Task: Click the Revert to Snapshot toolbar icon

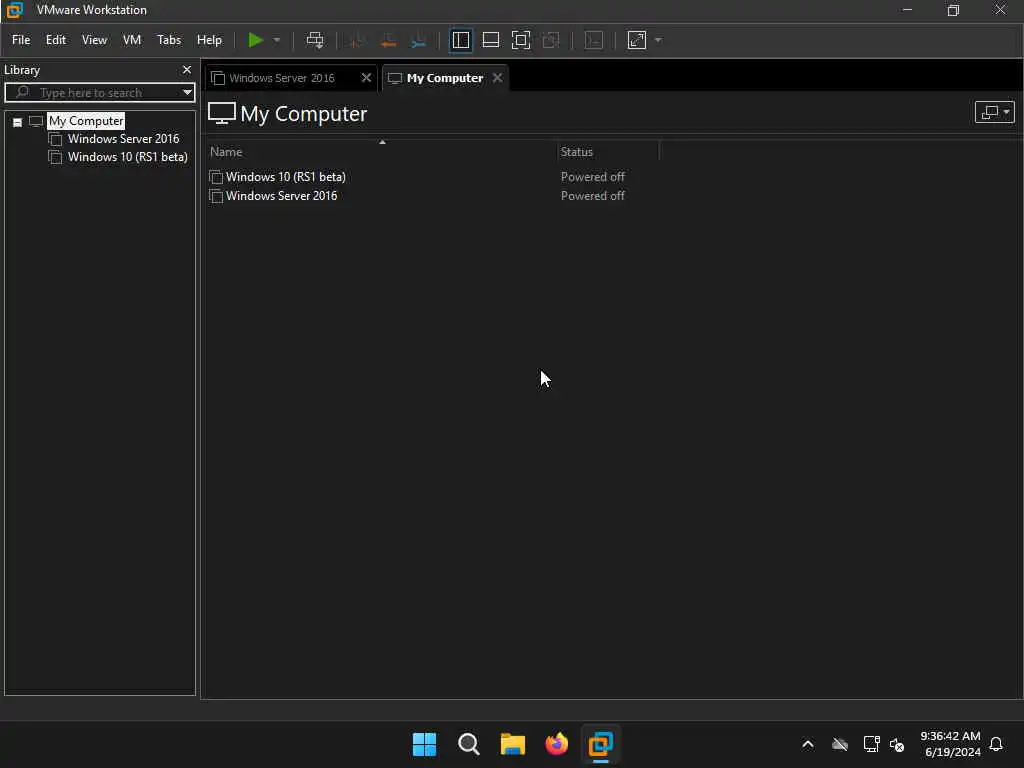Action: [x=388, y=40]
